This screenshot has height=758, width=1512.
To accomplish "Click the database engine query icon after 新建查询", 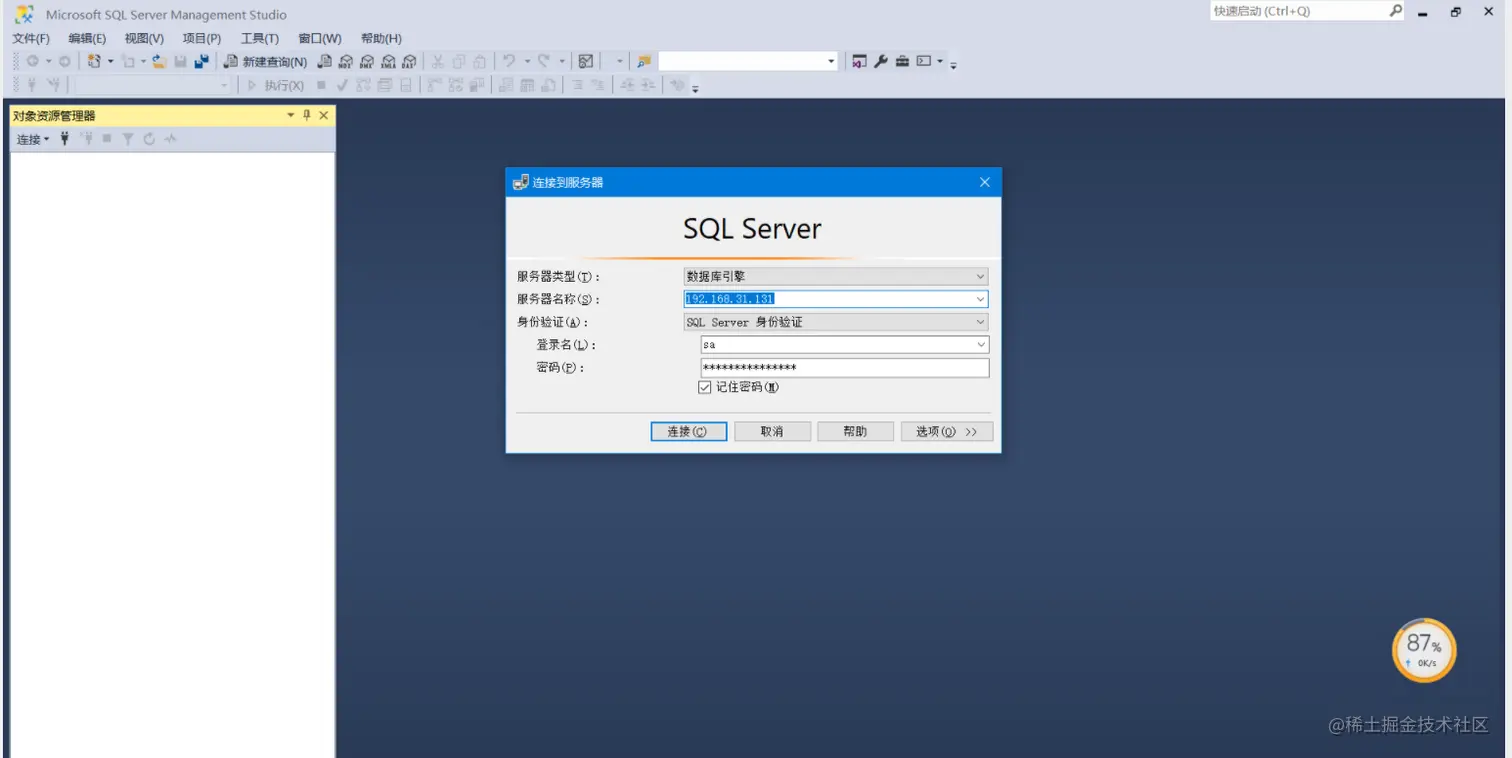I will tap(325, 62).
